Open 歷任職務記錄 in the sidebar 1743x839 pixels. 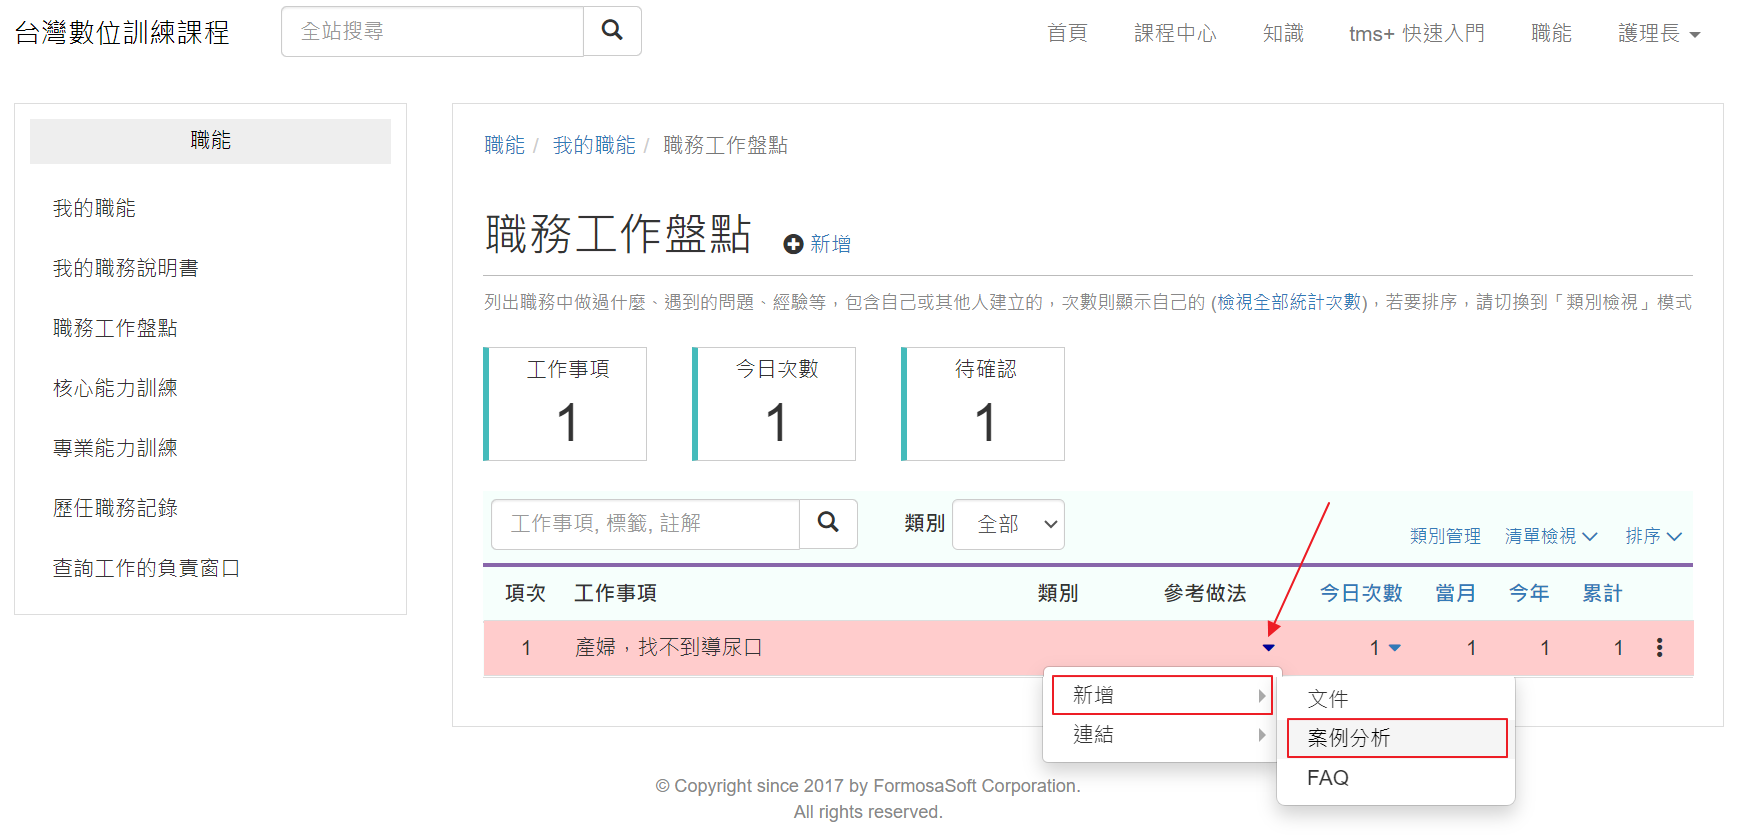click(115, 508)
